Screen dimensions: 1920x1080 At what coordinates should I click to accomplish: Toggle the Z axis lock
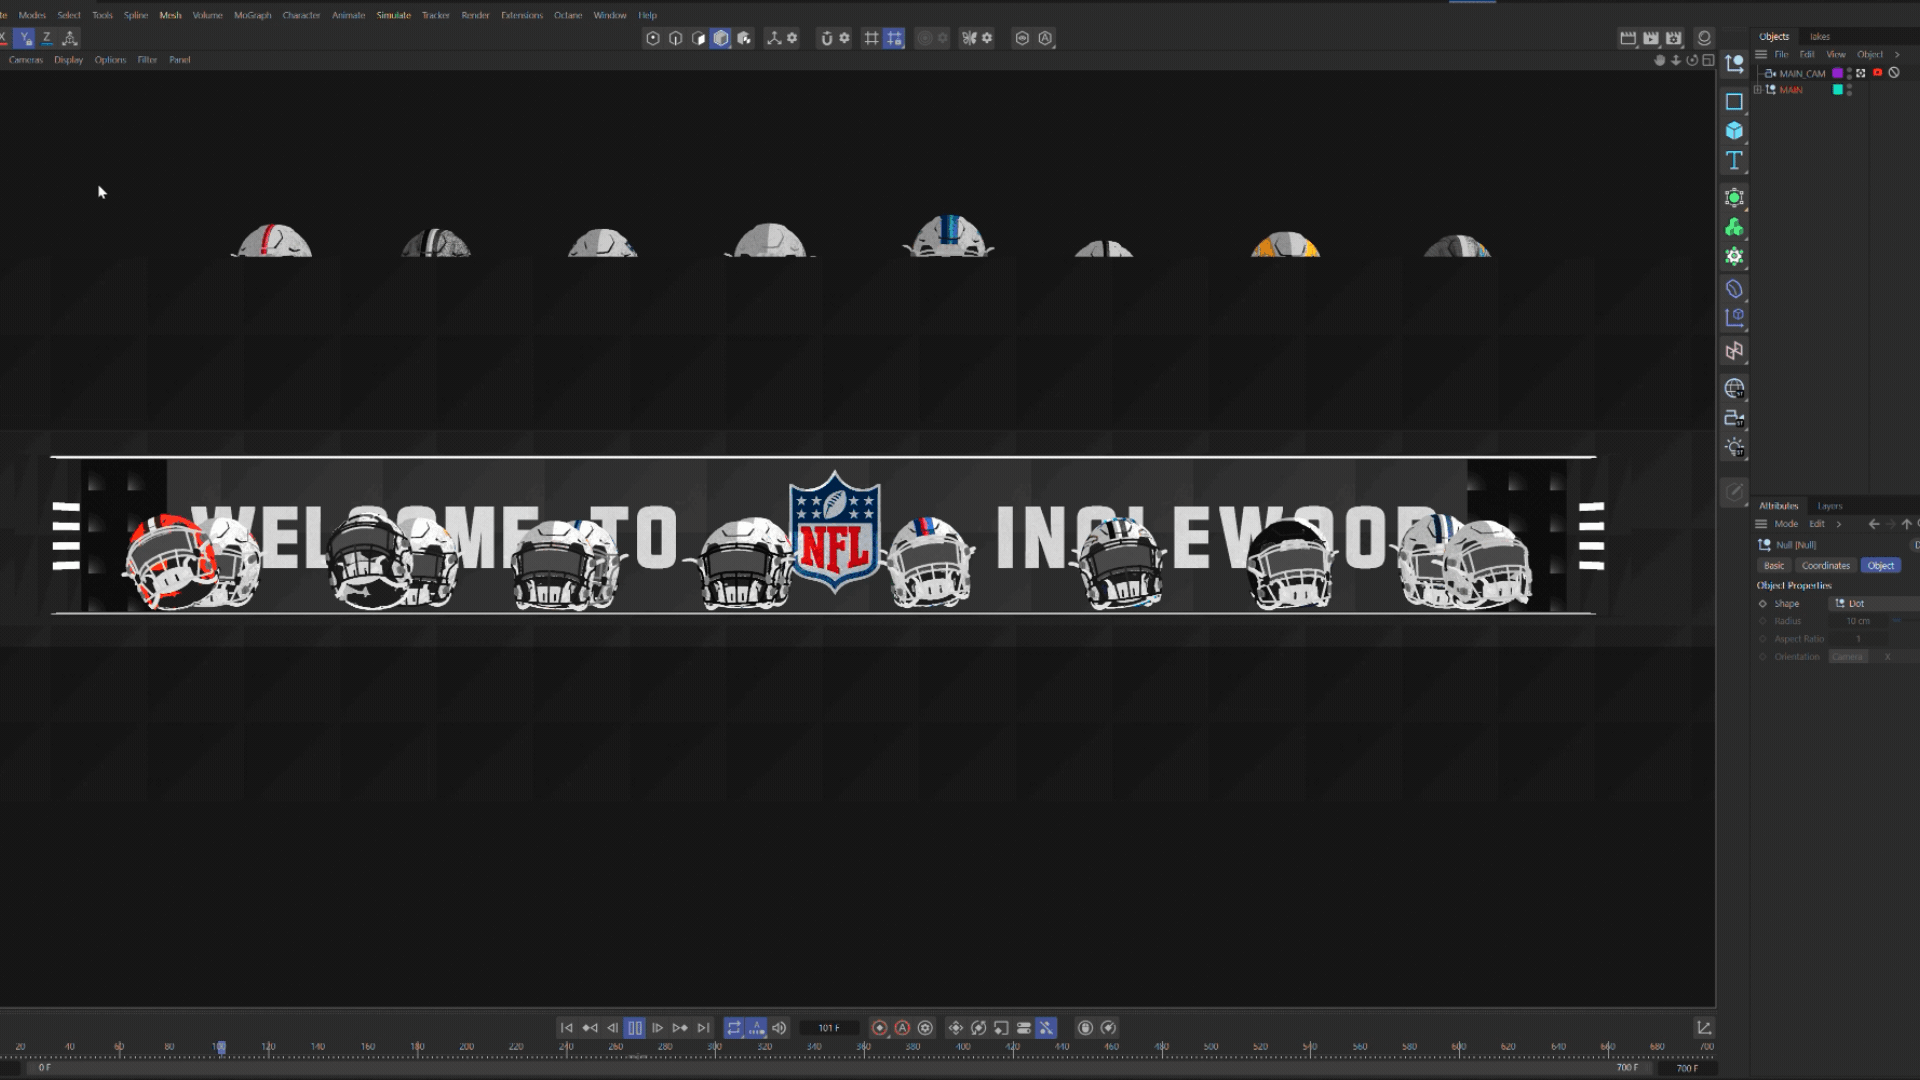[x=47, y=38]
